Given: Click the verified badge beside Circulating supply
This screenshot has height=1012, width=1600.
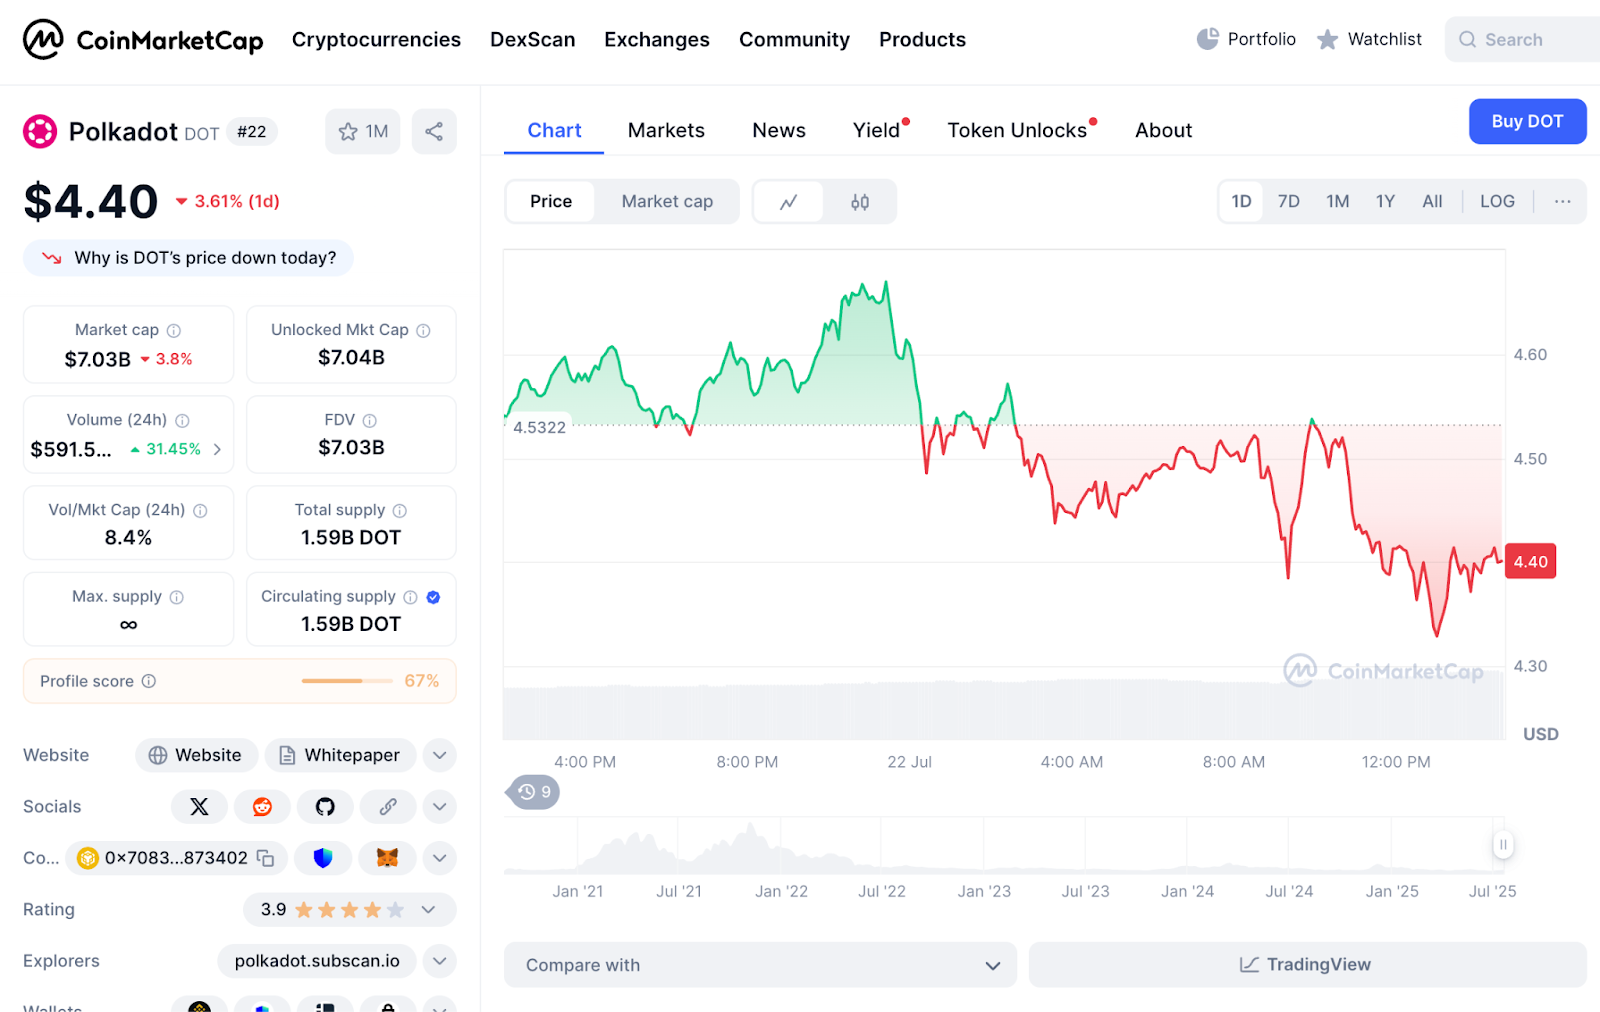Looking at the screenshot, I should (x=433, y=597).
